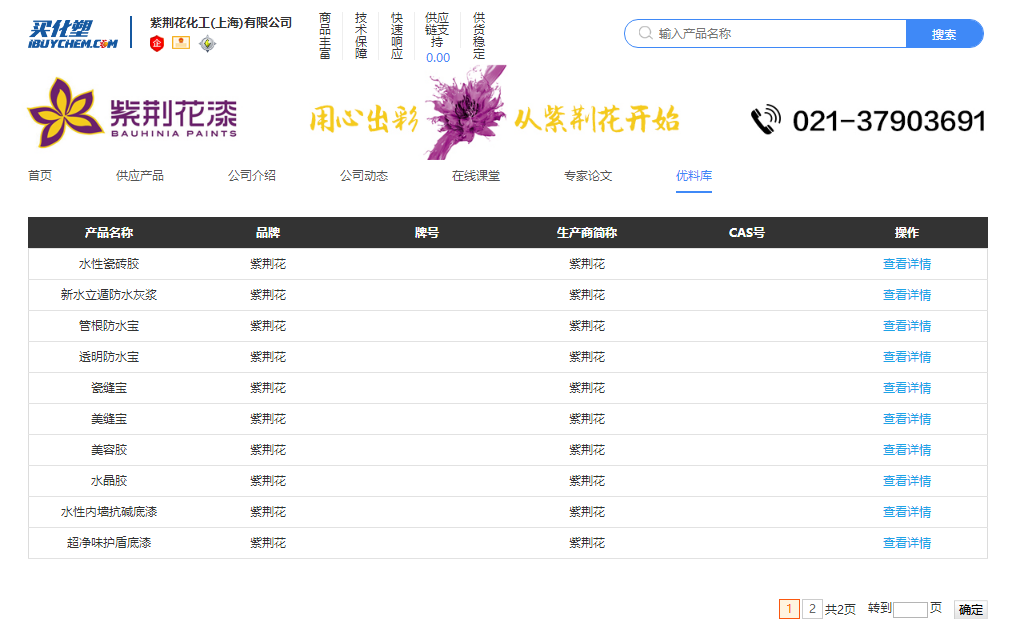
Task: Open the 公司介绍 tab
Action: point(252,175)
